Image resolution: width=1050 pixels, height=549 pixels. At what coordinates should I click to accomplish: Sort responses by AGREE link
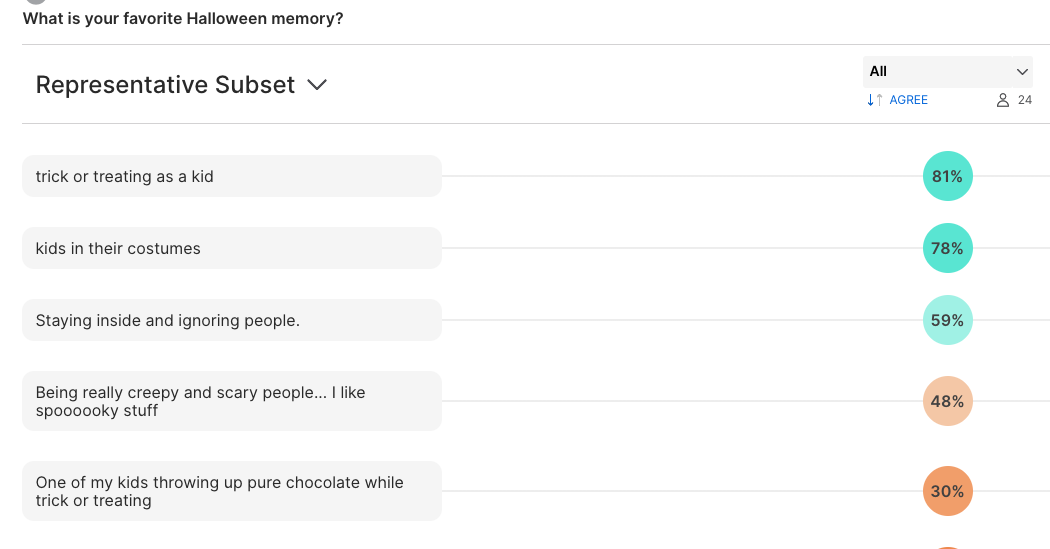pyautogui.click(x=908, y=100)
